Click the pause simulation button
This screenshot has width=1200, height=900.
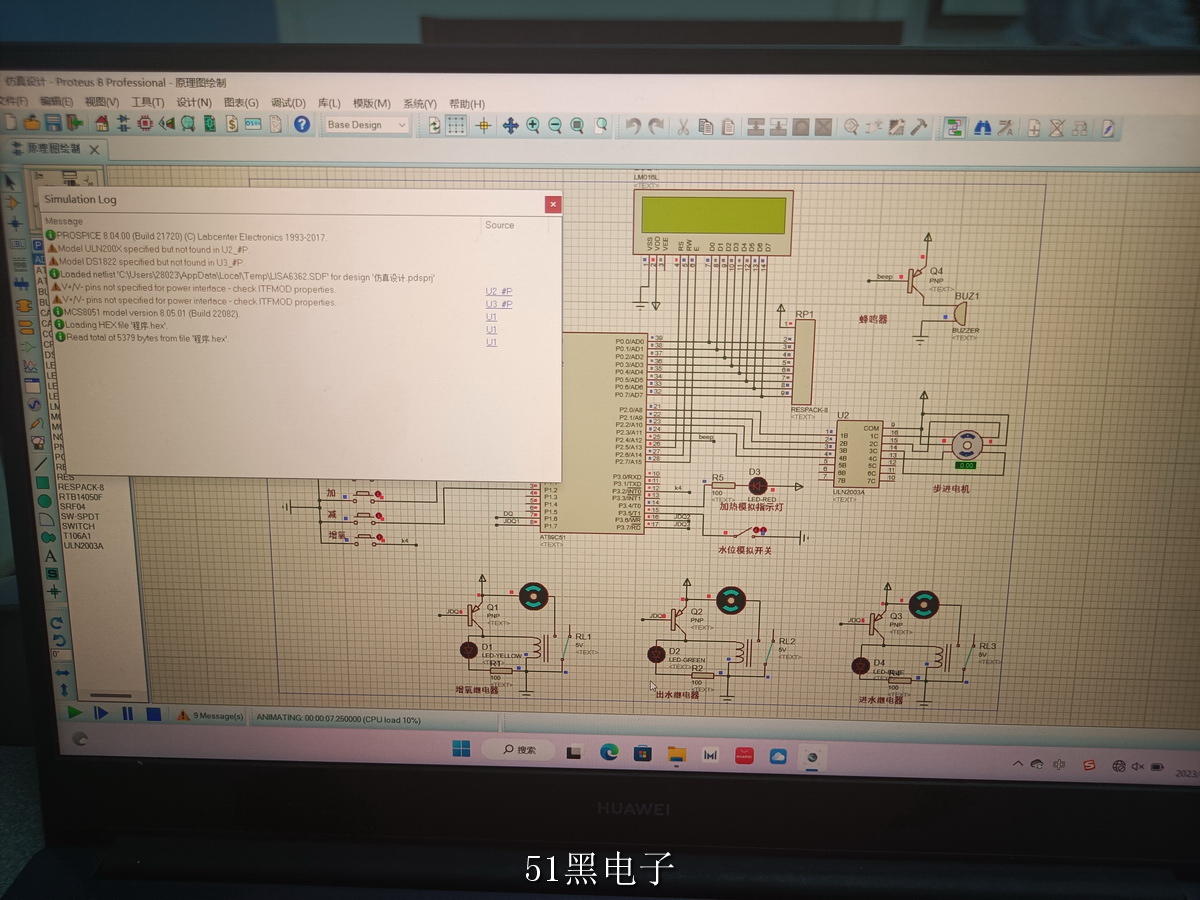pyautogui.click(x=127, y=714)
